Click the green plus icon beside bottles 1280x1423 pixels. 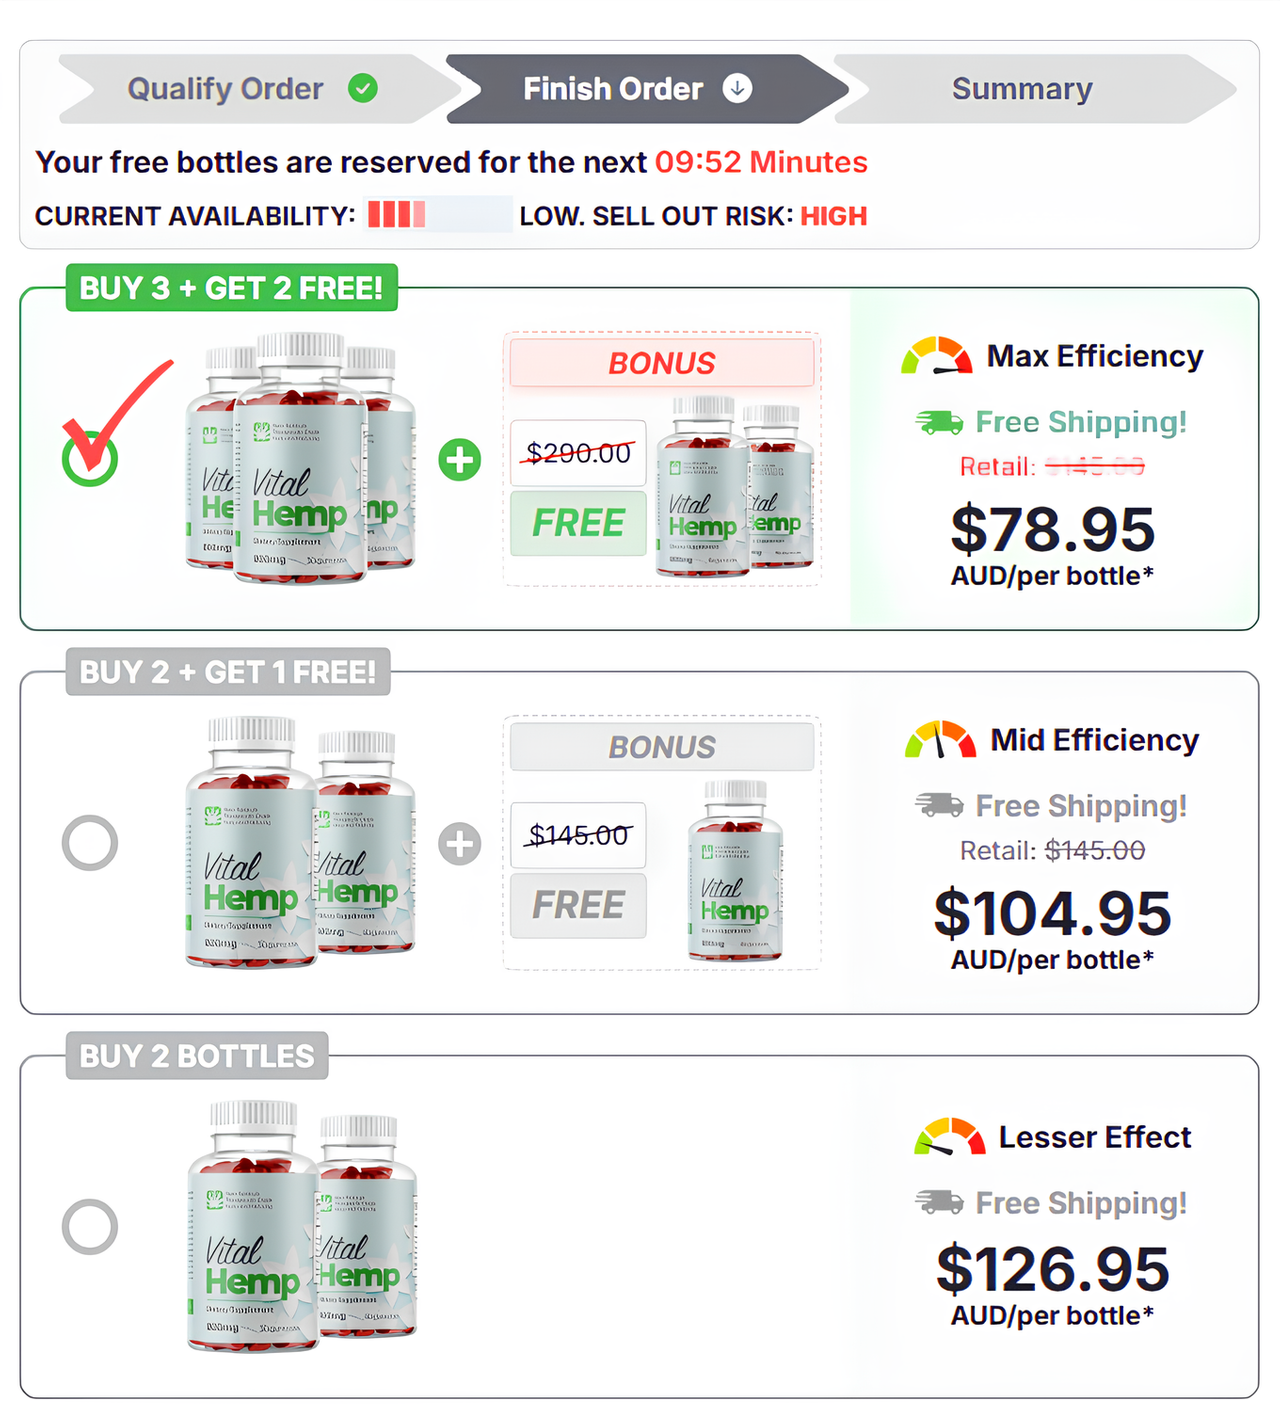460,460
